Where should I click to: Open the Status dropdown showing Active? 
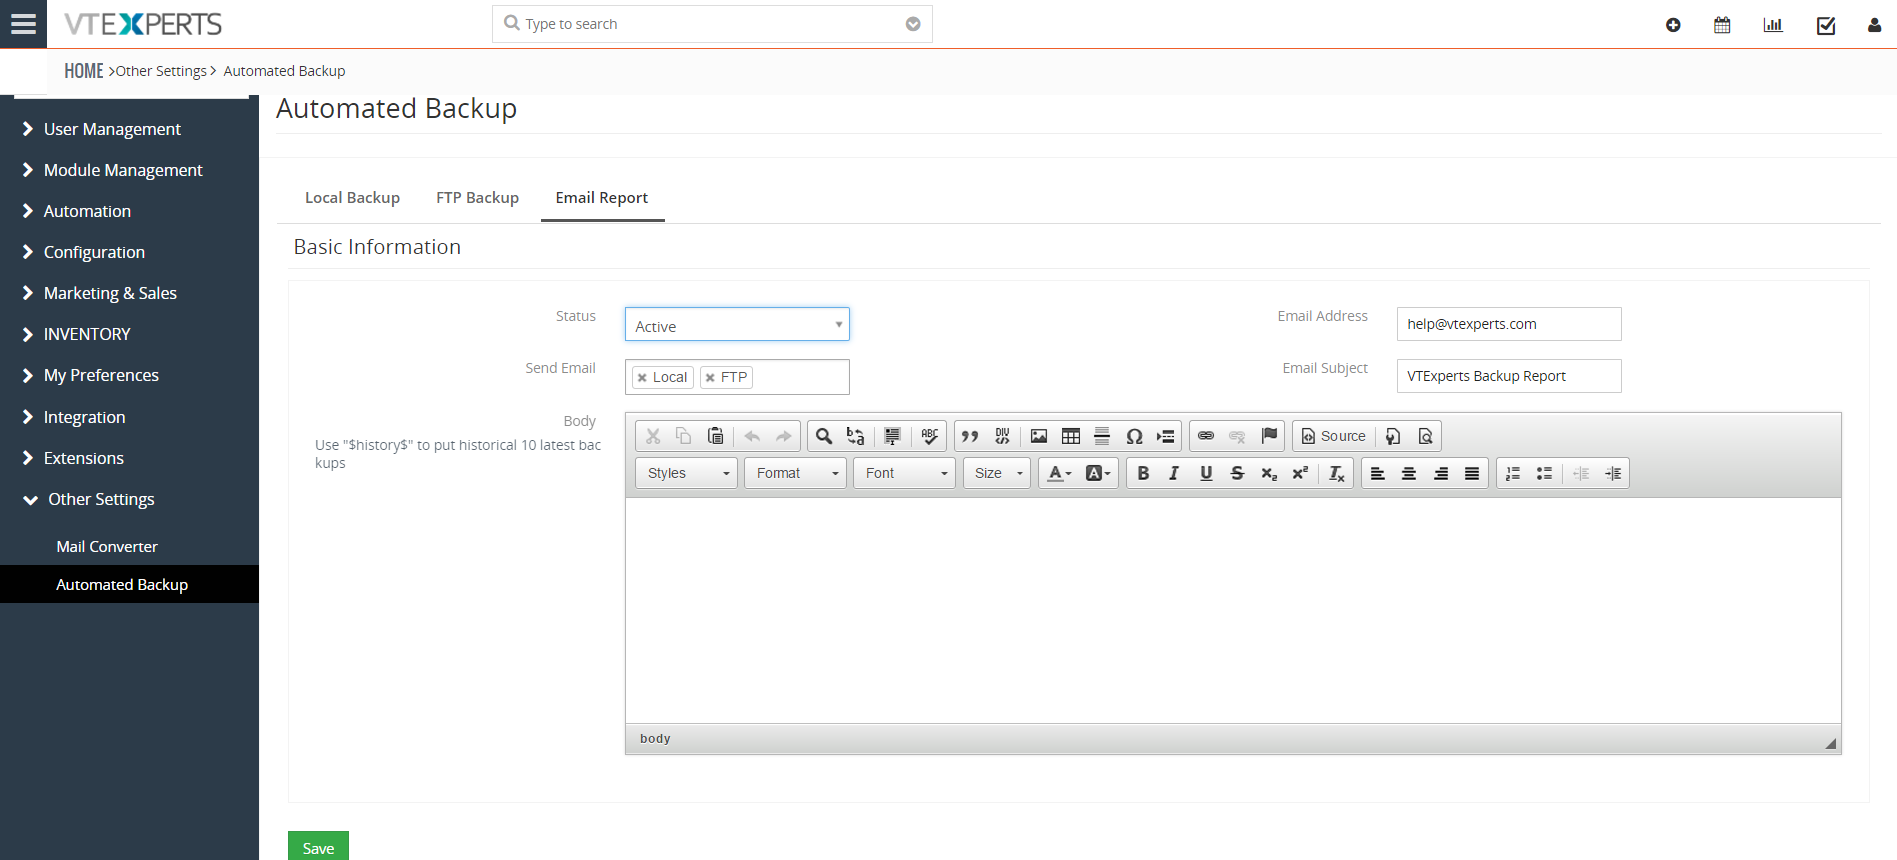737,325
